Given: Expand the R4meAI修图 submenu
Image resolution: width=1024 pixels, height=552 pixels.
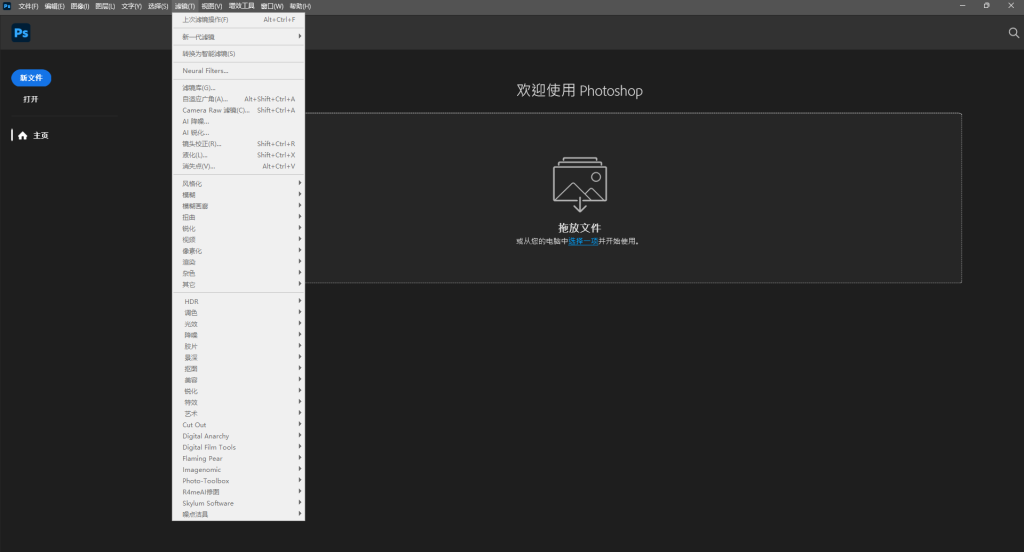Looking at the screenshot, I should coord(238,492).
